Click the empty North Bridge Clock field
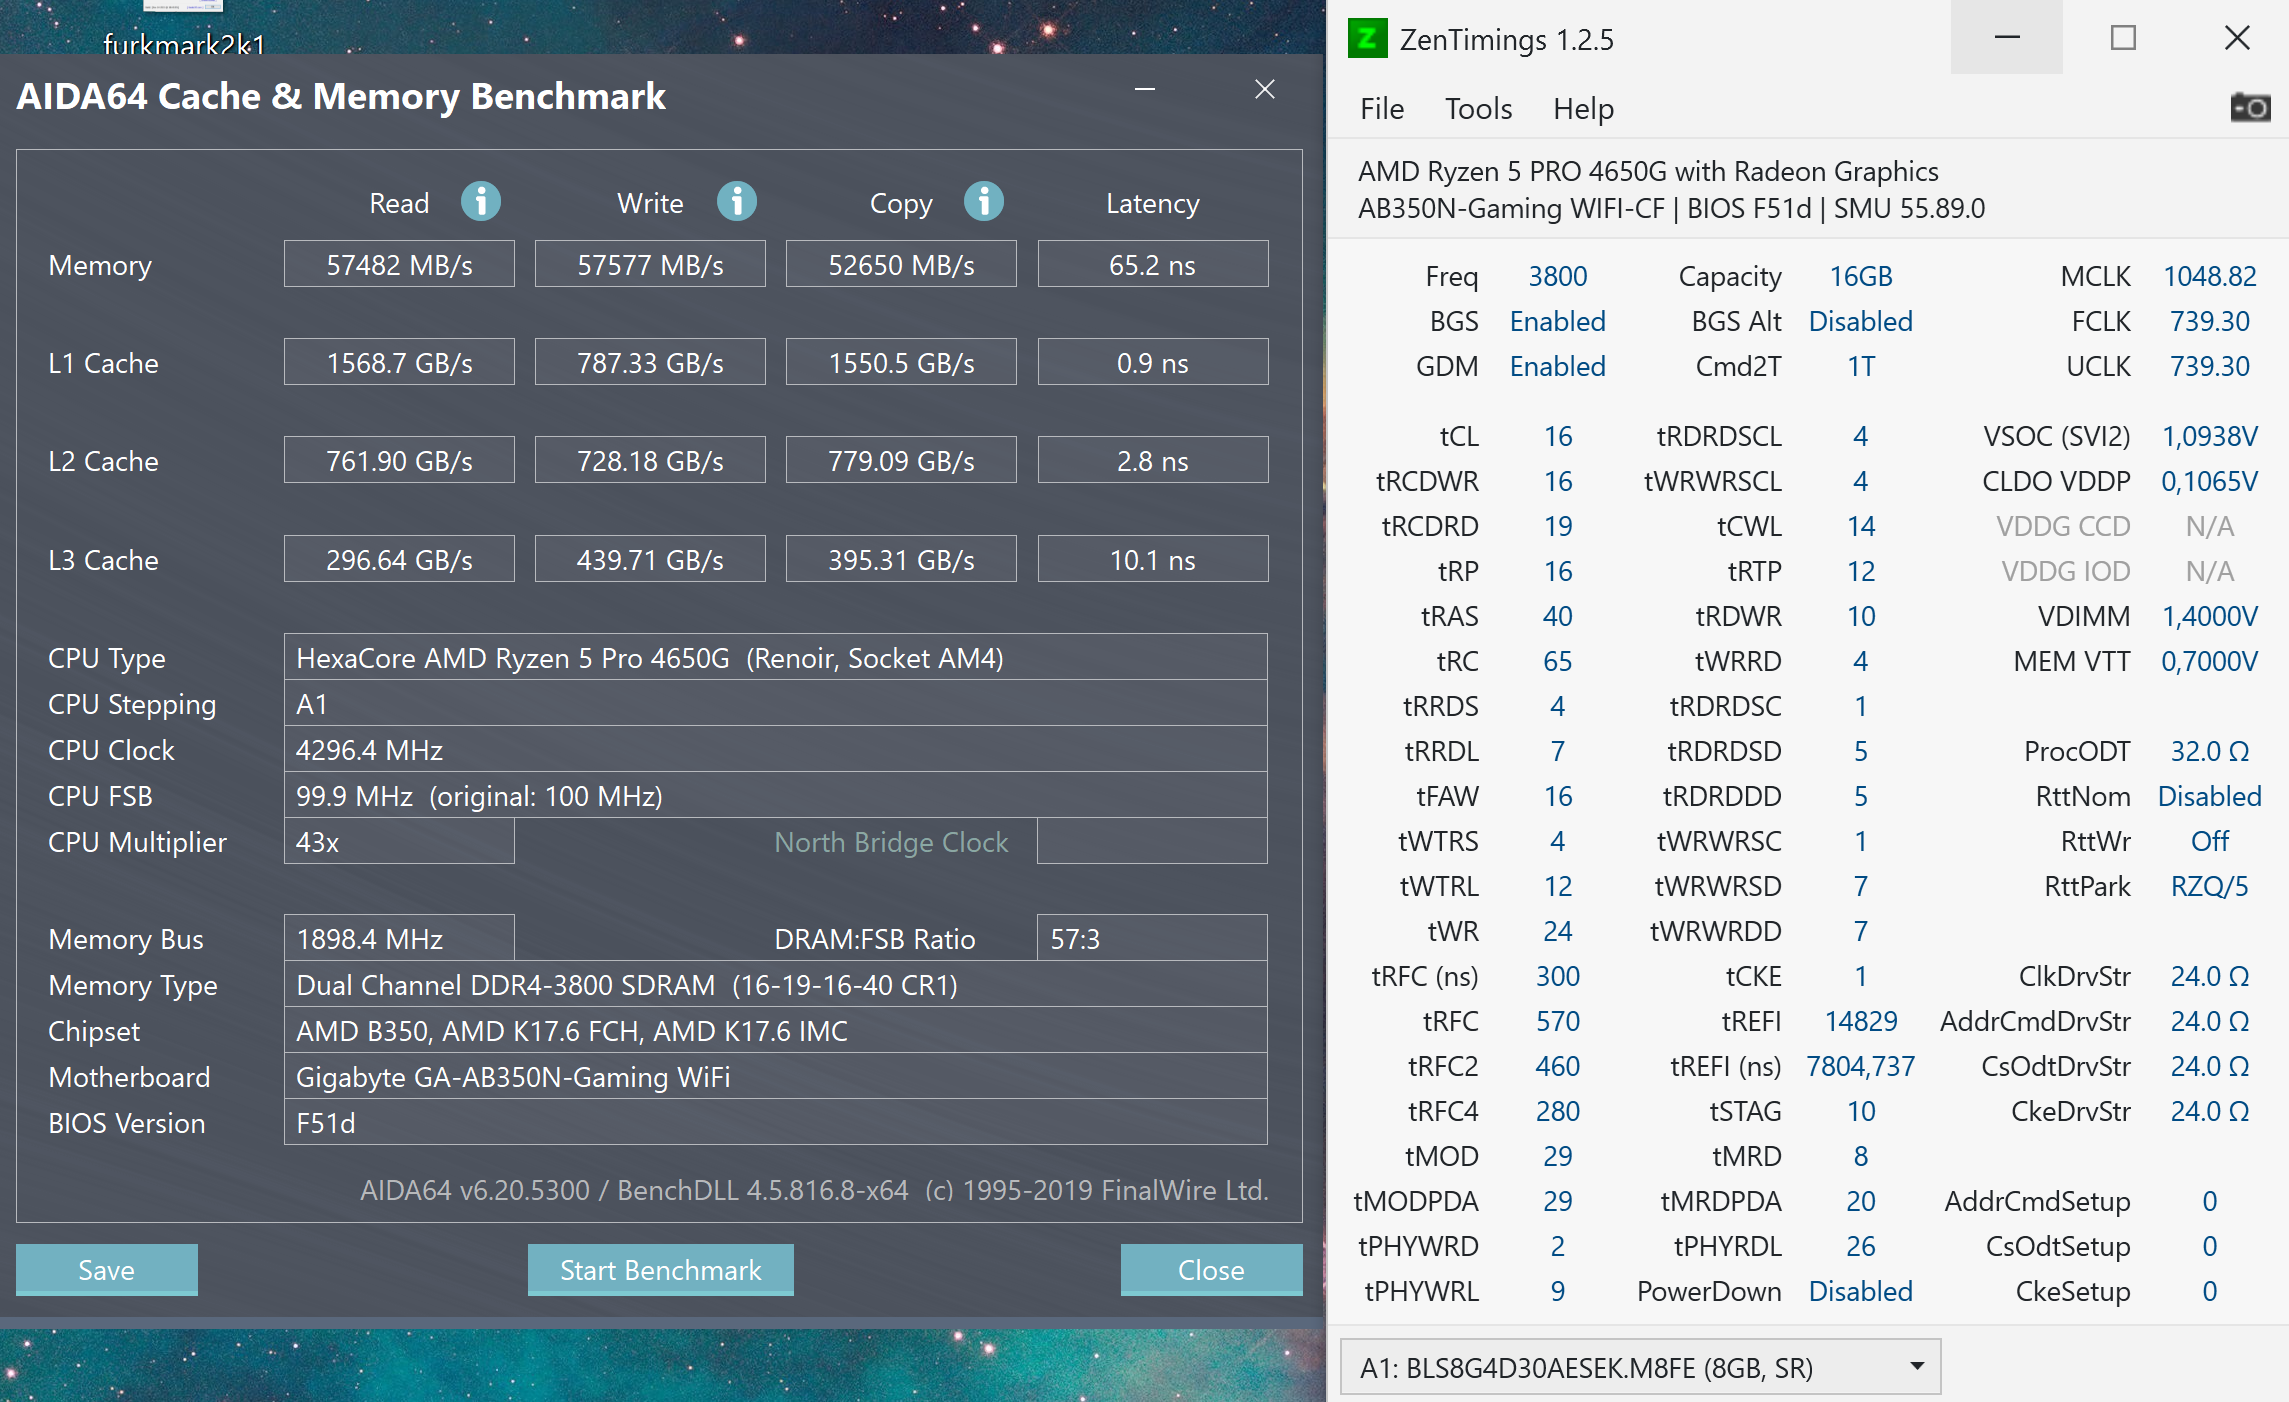This screenshot has height=1402, width=2289. [1152, 842]
